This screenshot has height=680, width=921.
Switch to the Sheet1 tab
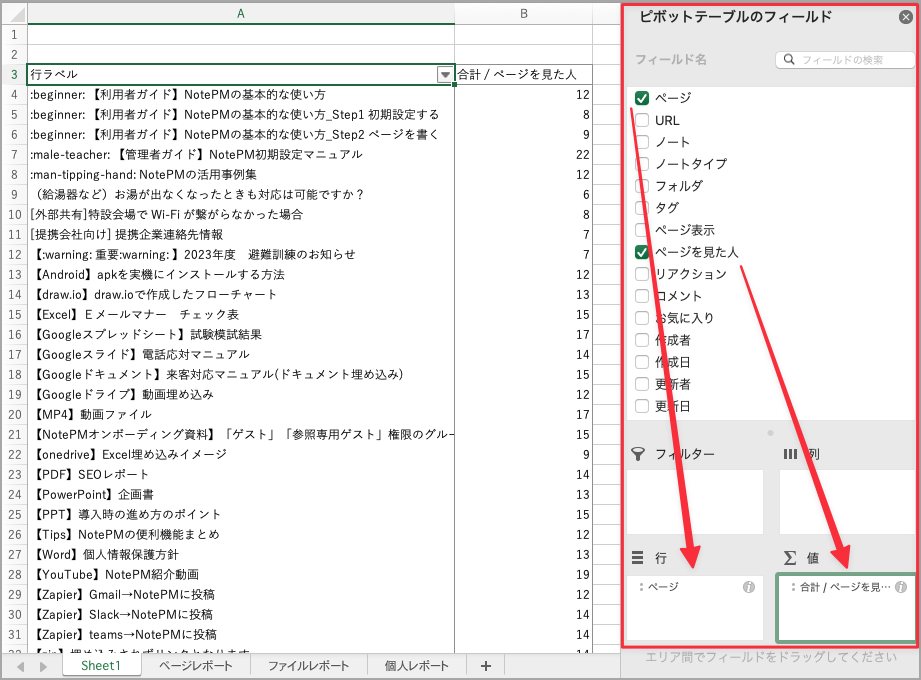coord(101,666)
